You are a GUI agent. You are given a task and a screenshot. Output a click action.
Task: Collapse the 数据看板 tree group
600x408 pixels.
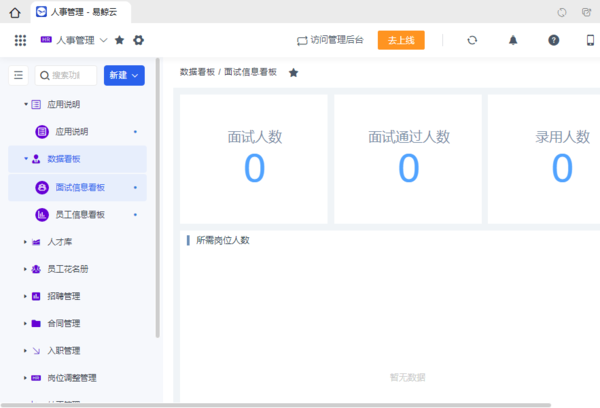26,158
